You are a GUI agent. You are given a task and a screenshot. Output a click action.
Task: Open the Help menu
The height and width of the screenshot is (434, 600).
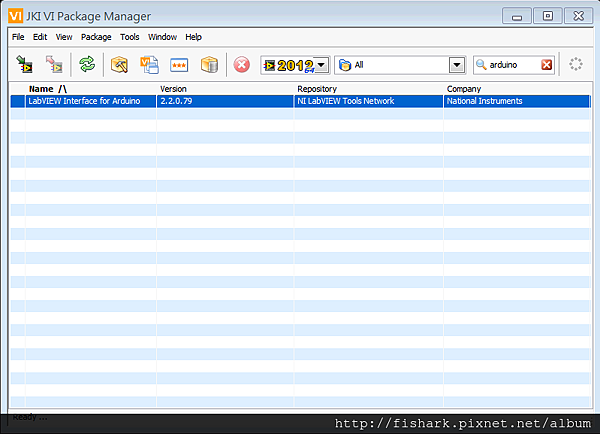coord(193,37)
